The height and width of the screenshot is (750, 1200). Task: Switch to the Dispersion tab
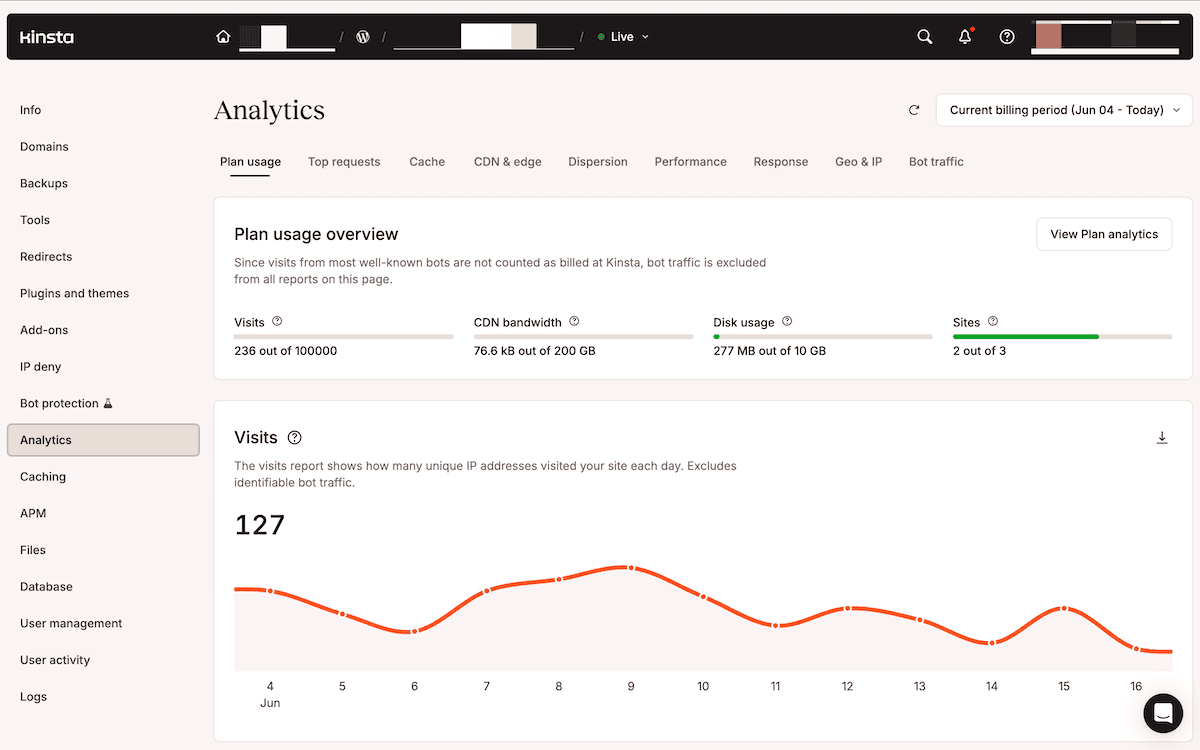pos(598,162)
